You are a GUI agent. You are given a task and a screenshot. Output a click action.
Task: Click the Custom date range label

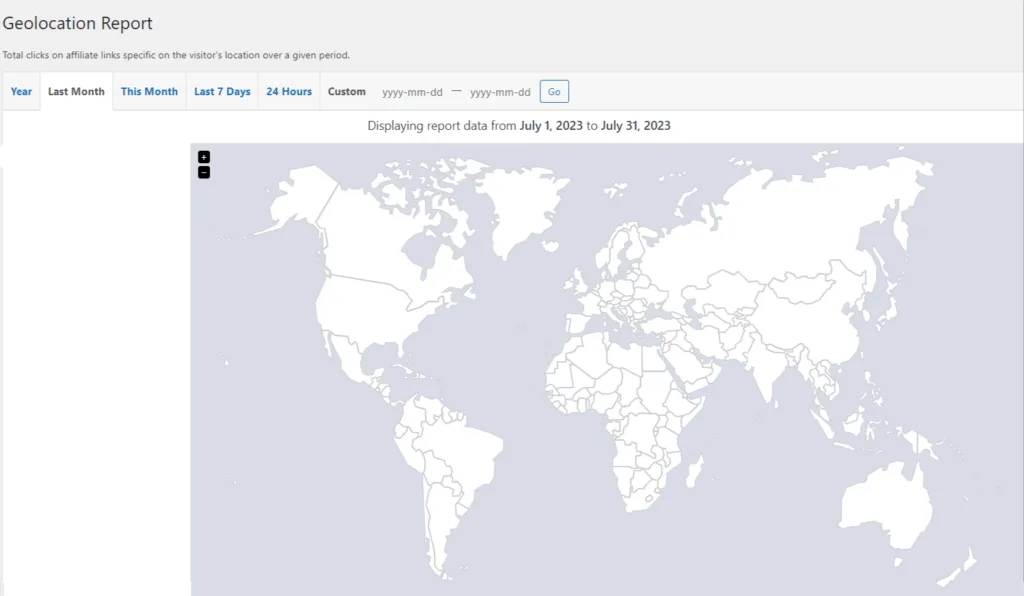point(347,91)
